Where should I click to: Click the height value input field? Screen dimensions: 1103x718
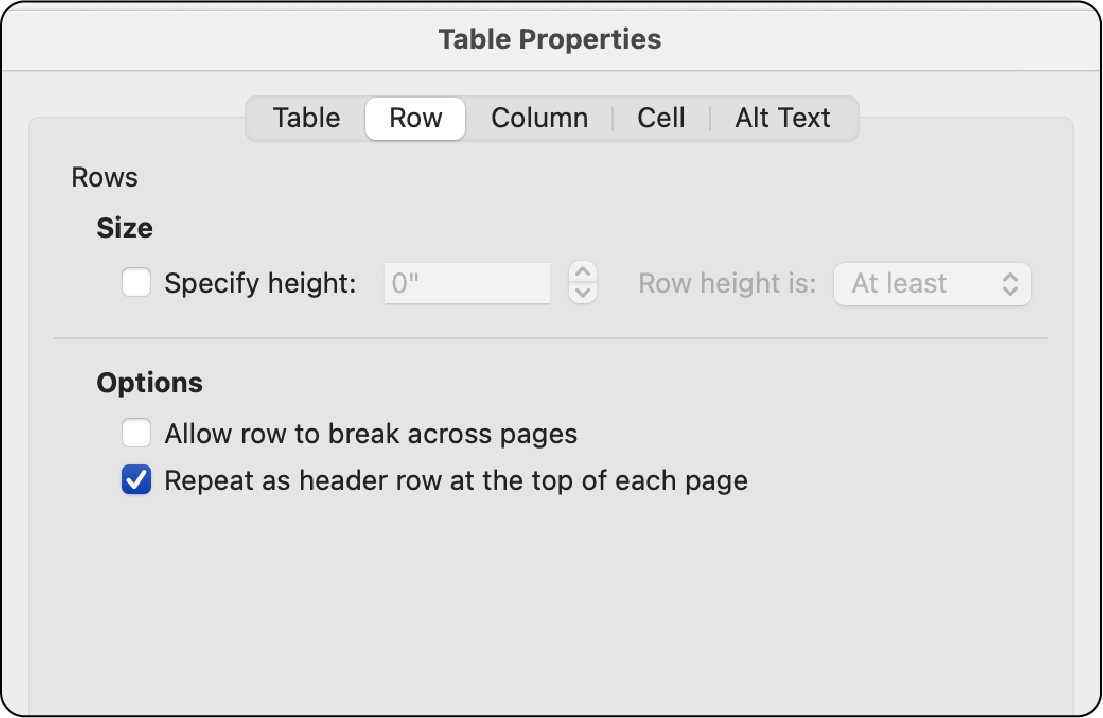466,284
